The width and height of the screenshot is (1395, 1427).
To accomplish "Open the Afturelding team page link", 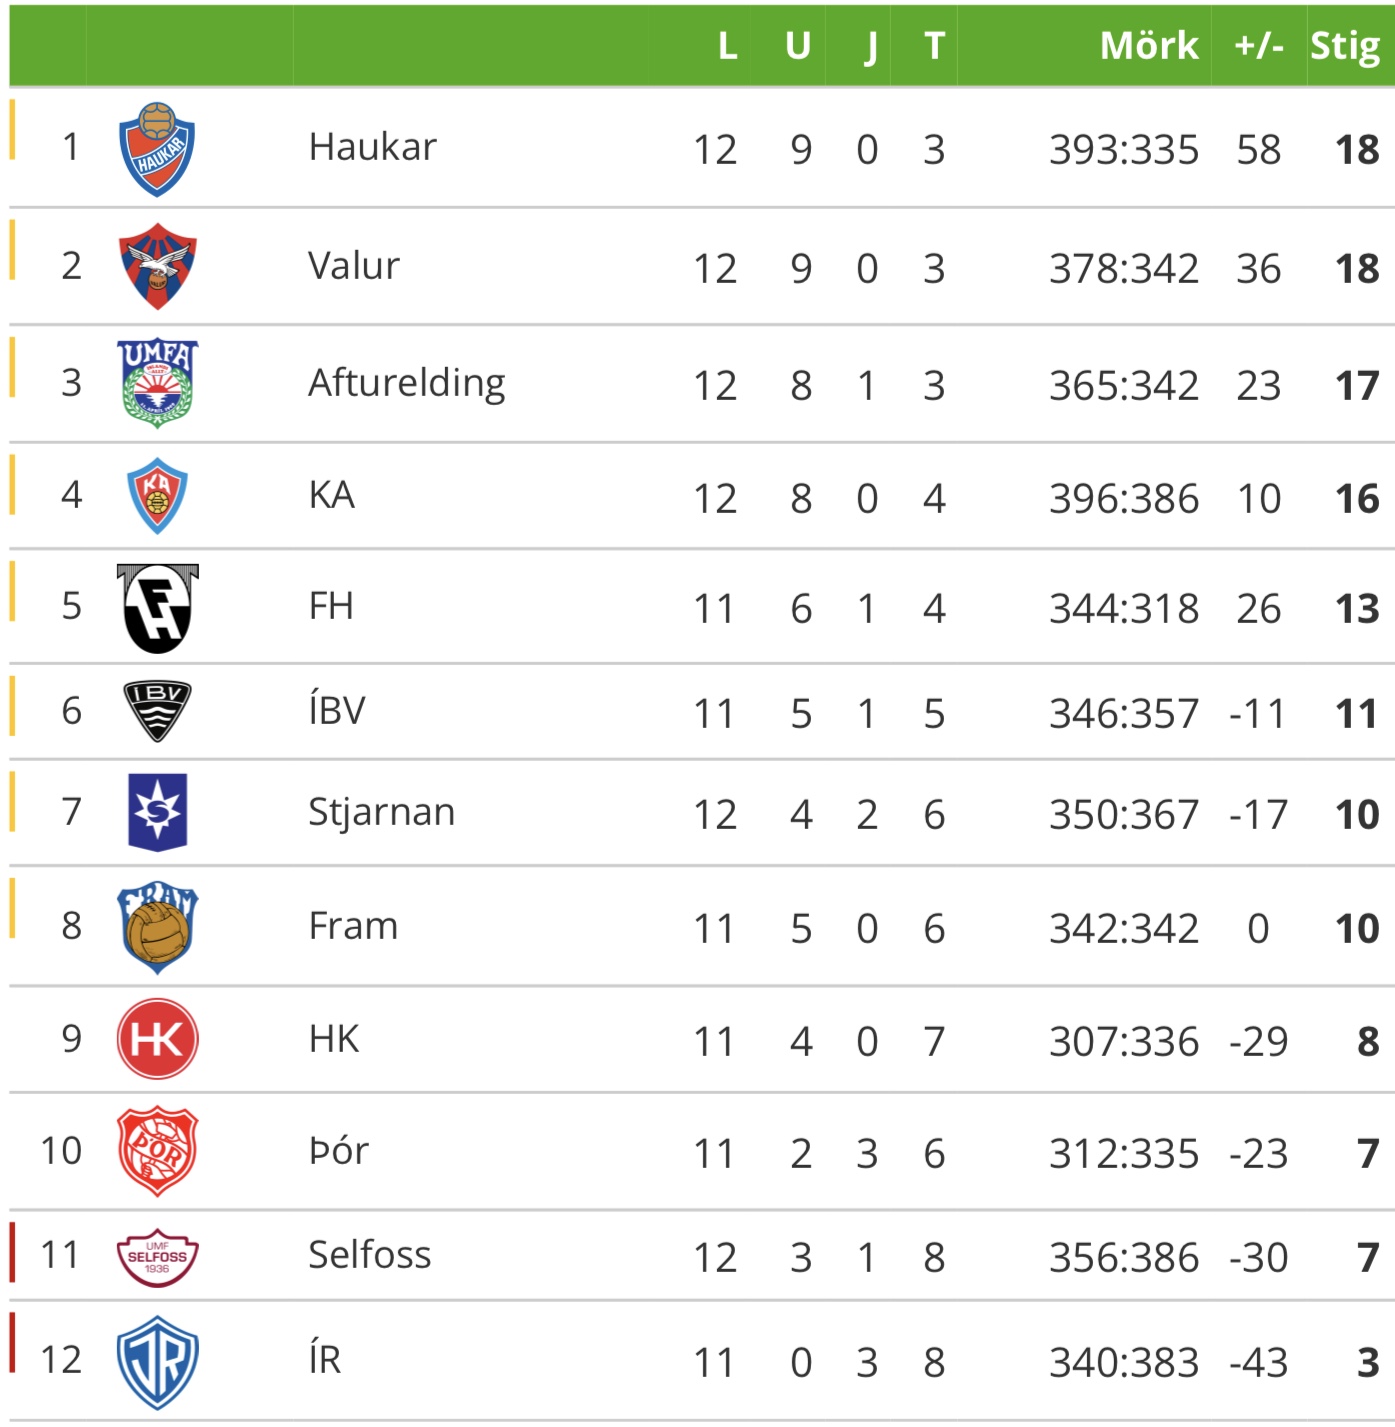I will pyautogui.click(x=406, y=384).
